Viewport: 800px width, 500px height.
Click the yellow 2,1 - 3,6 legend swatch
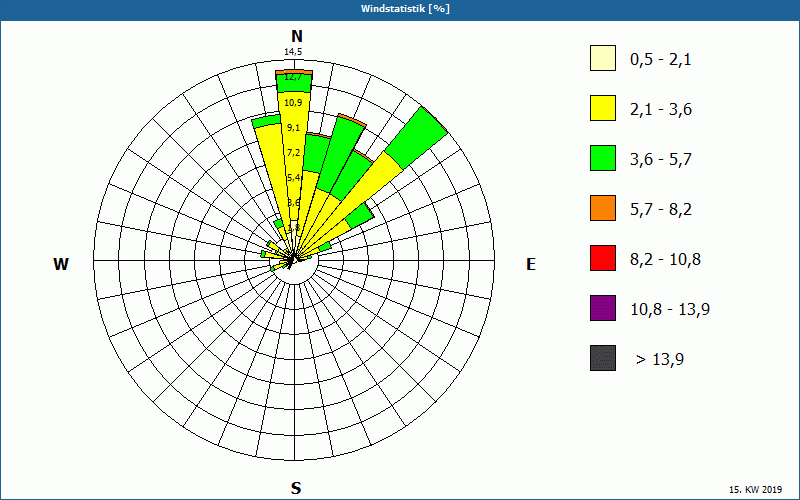603,108
